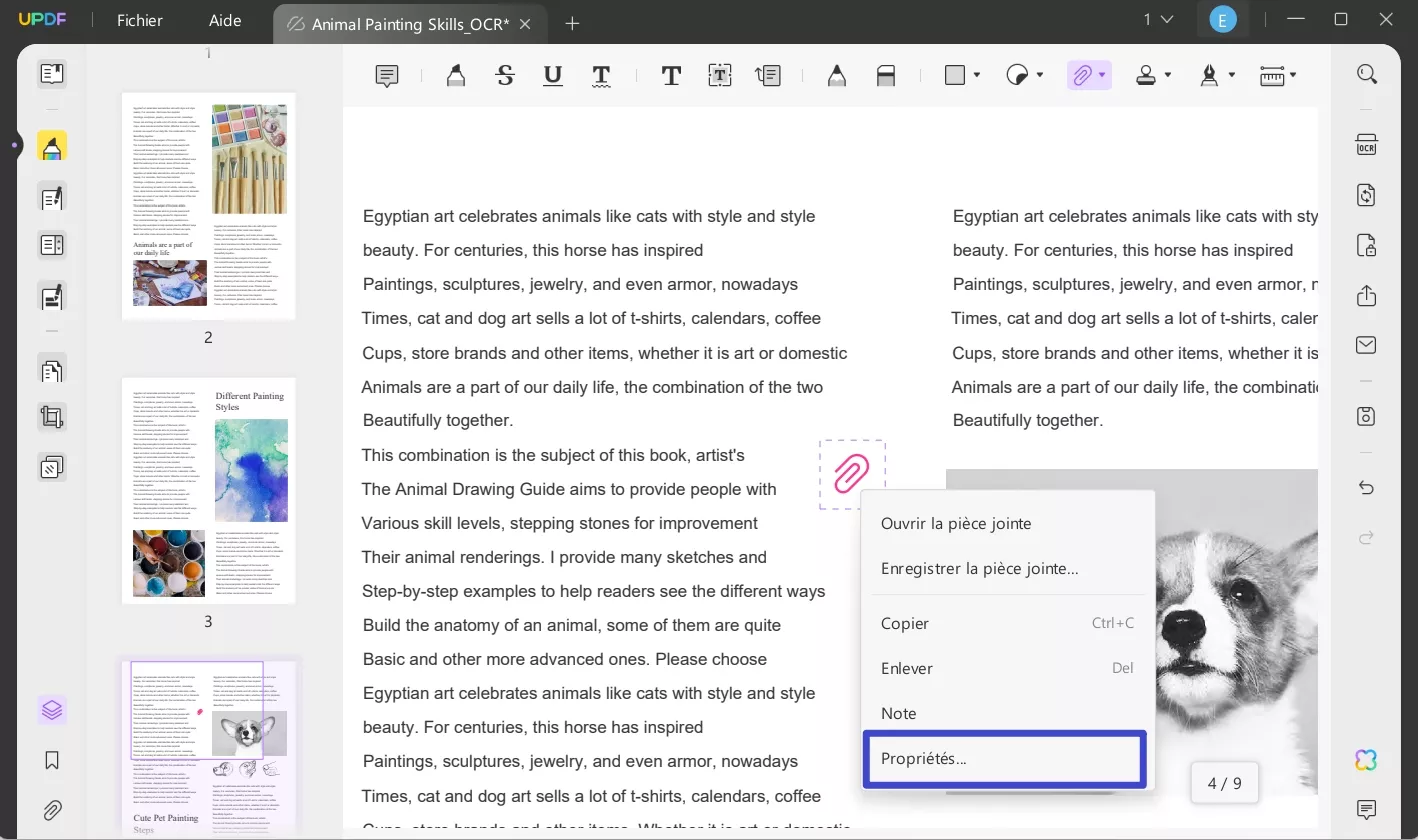Run OCR text recognition
1418x840 pixels.
(1366, 144)
